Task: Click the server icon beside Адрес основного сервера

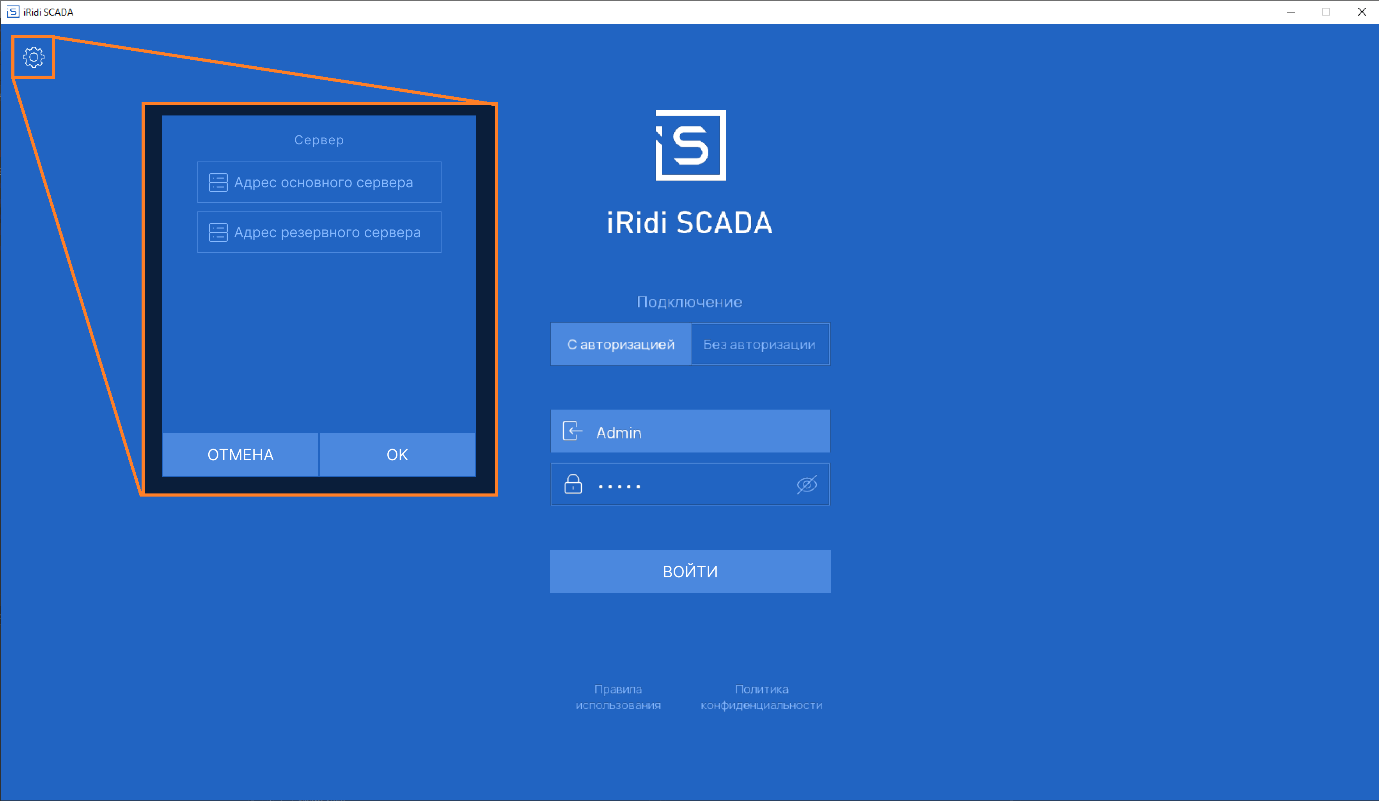Action: [218, 183]
